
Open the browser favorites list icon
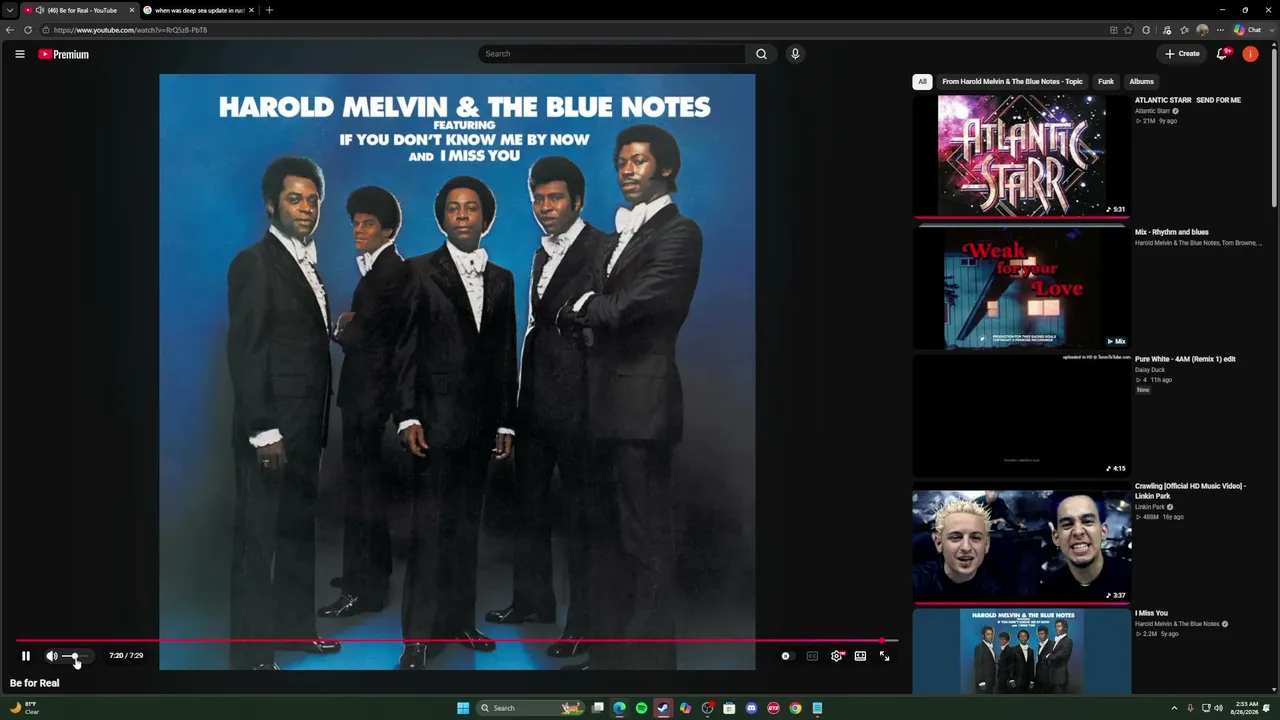coord(1184,30)
